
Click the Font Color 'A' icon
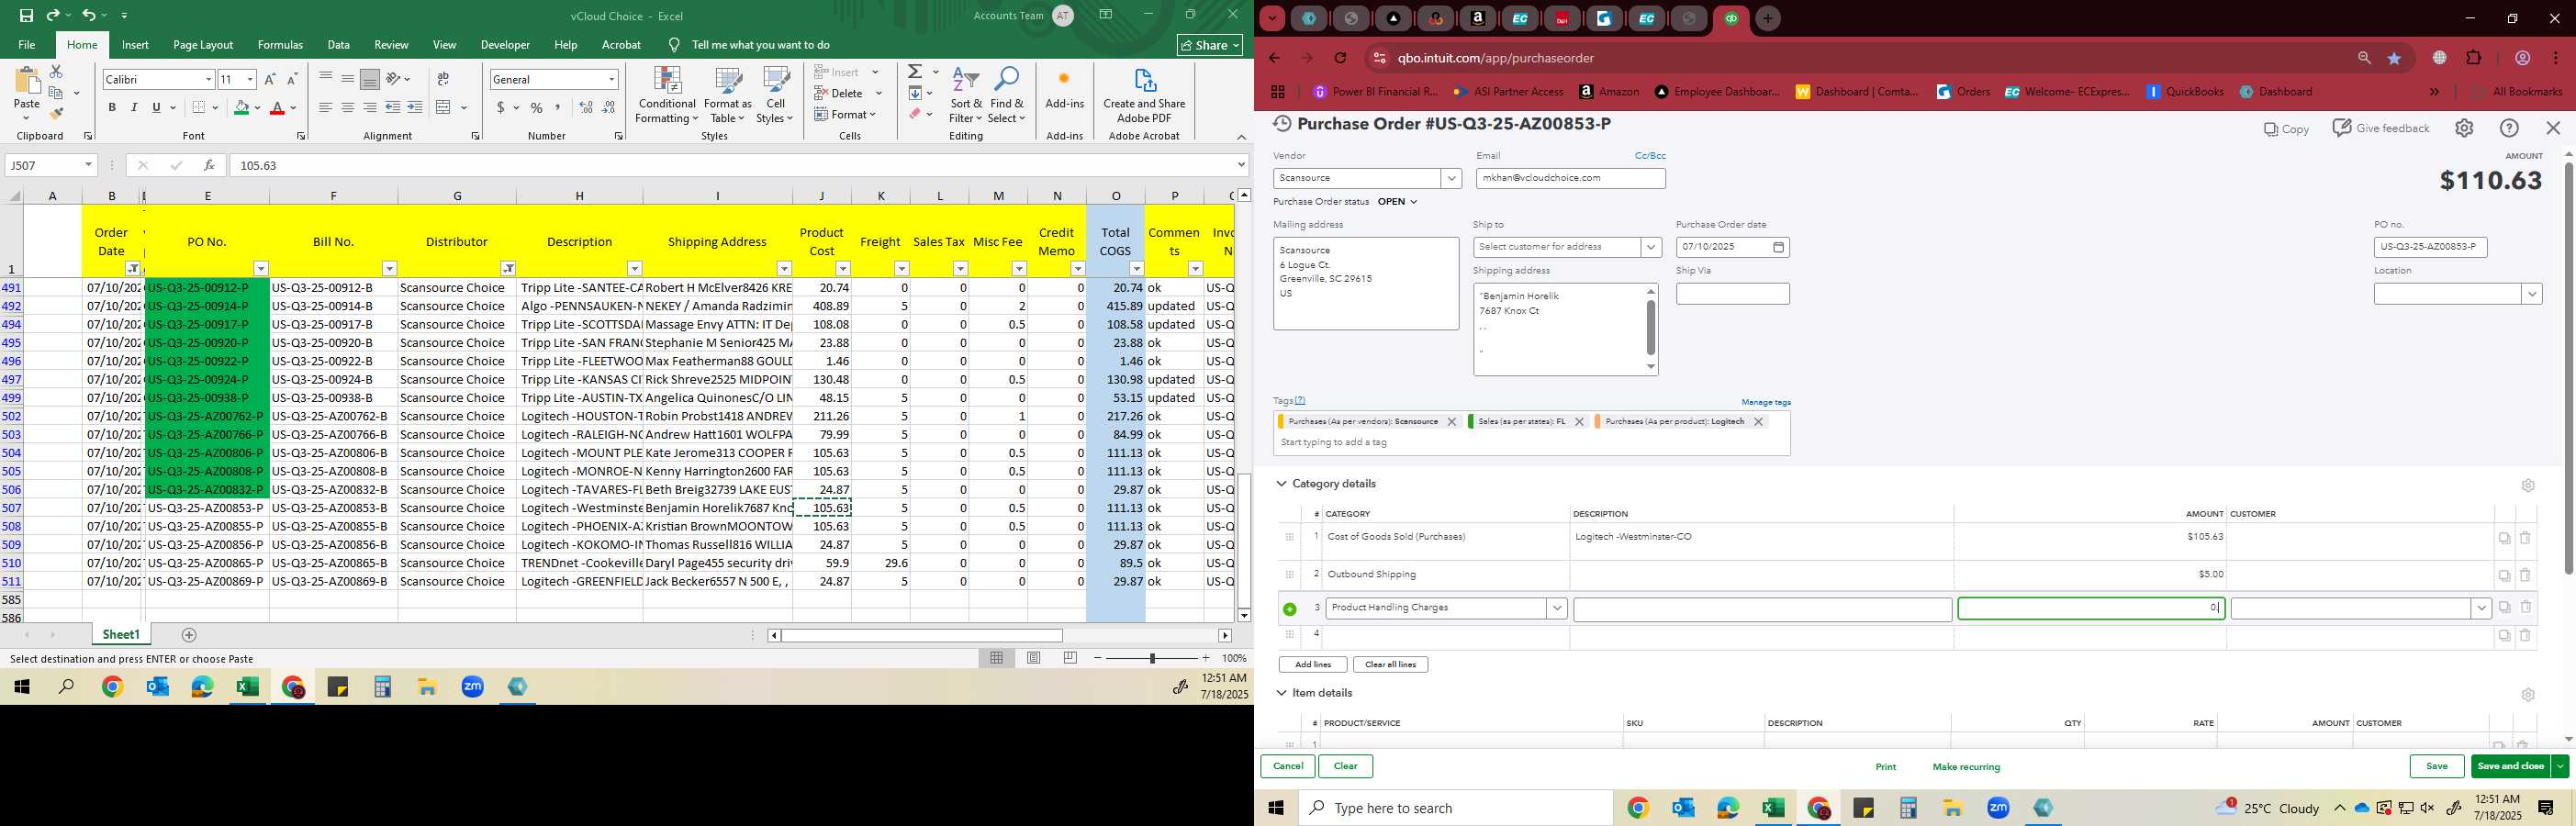[x=277, y=108]
